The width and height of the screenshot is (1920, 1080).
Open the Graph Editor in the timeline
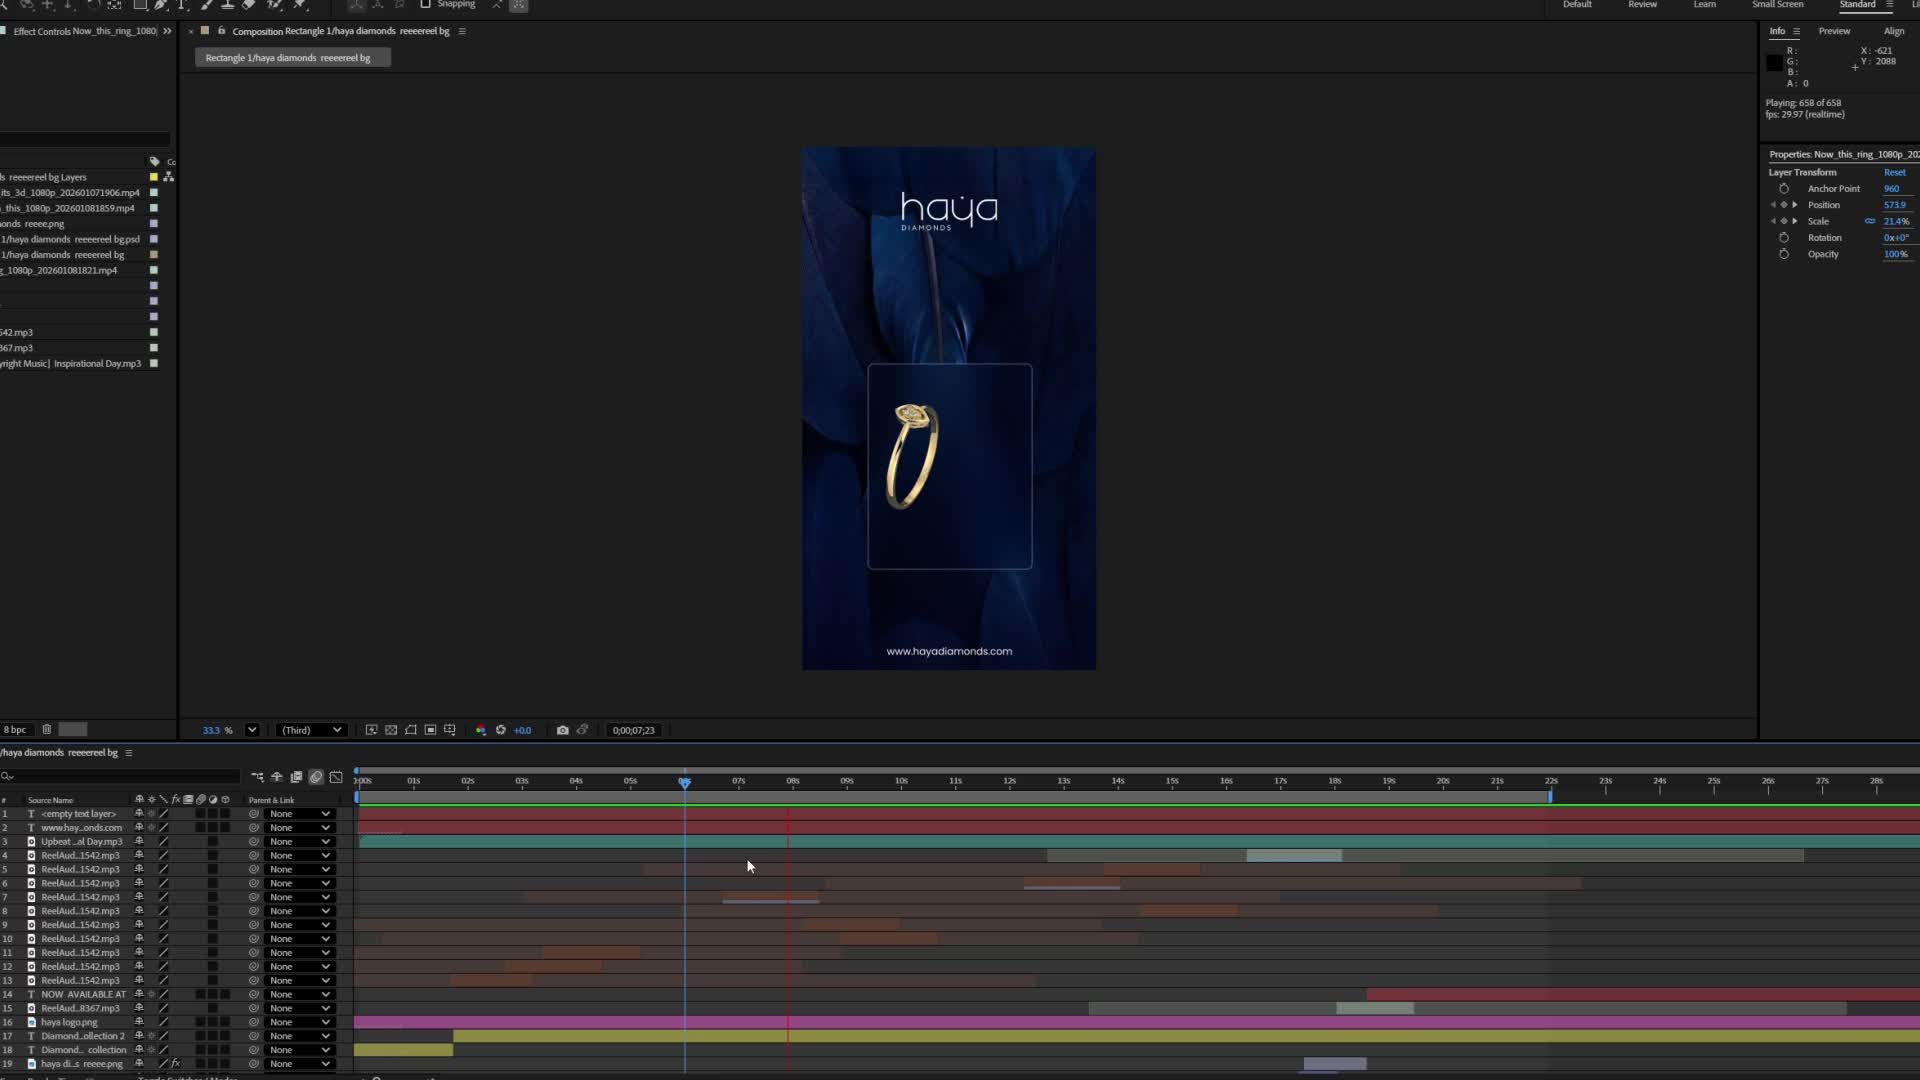pos(336,777)
